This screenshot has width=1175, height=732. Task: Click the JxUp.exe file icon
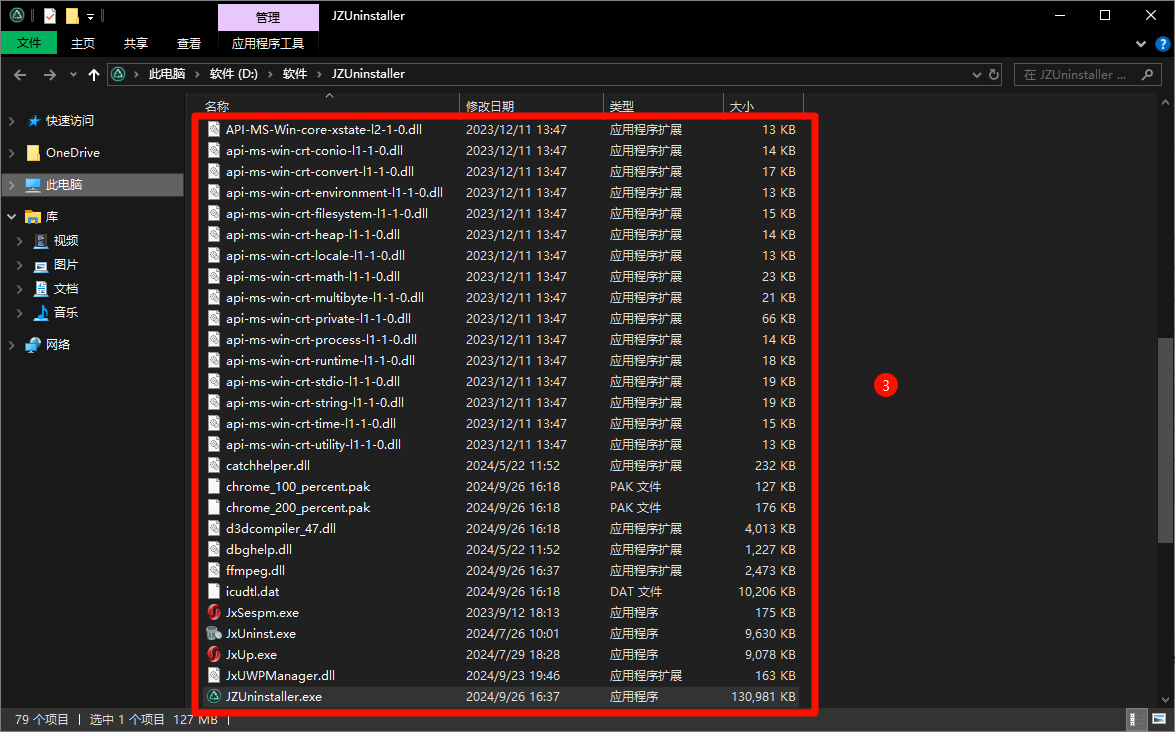(x=214, y=654)
